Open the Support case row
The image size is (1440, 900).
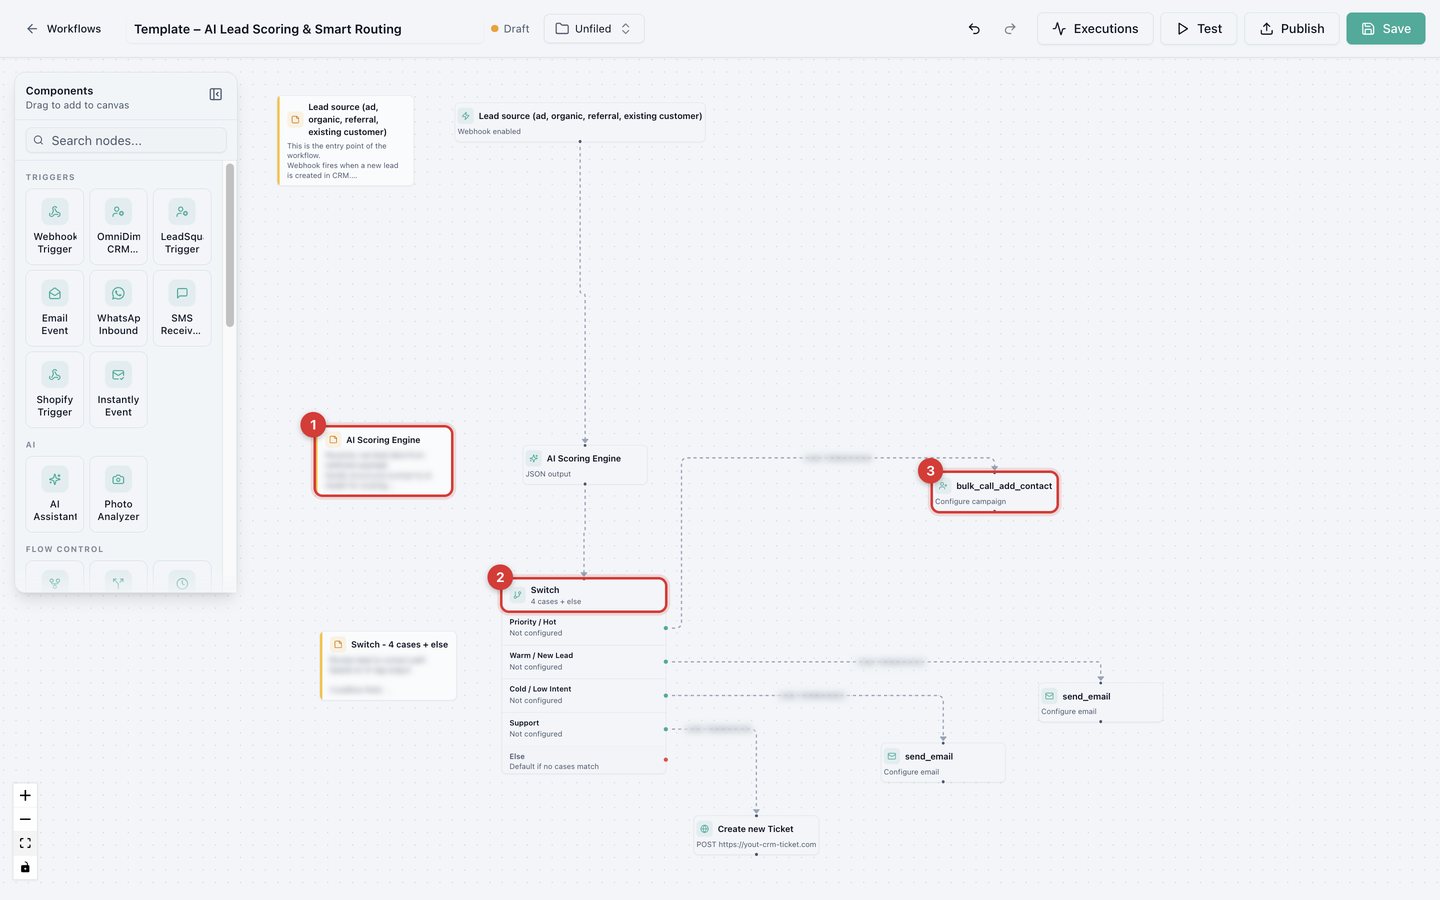point(584,728)
